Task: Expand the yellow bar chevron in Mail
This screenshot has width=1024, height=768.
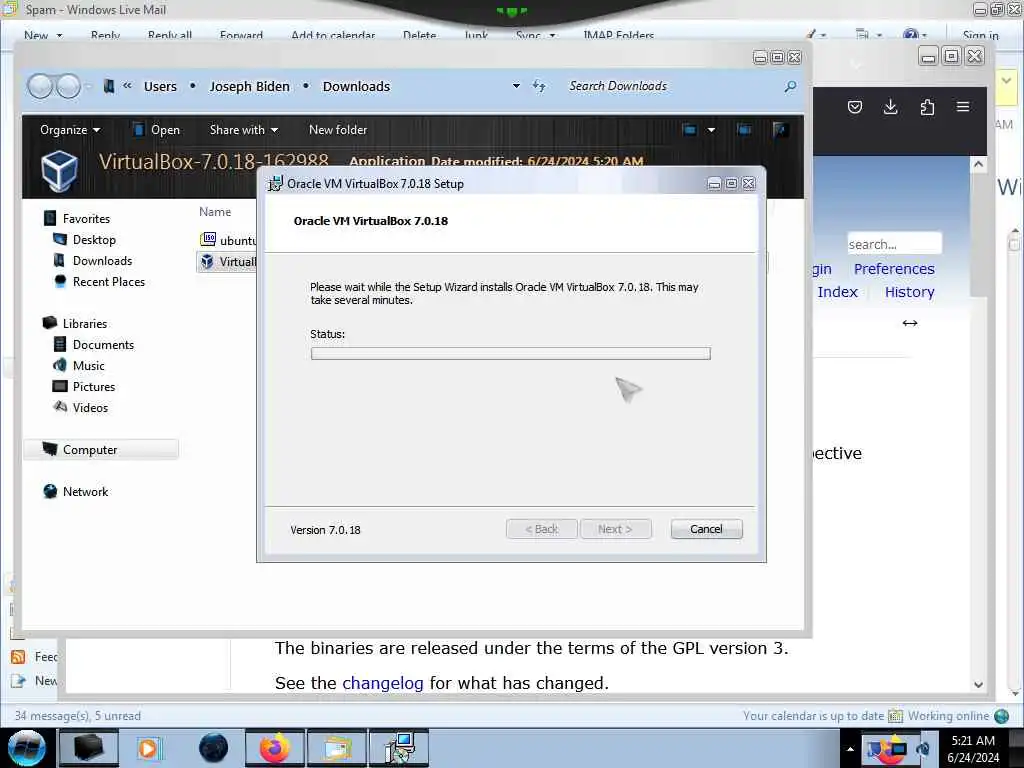Action: (1006, 81)
